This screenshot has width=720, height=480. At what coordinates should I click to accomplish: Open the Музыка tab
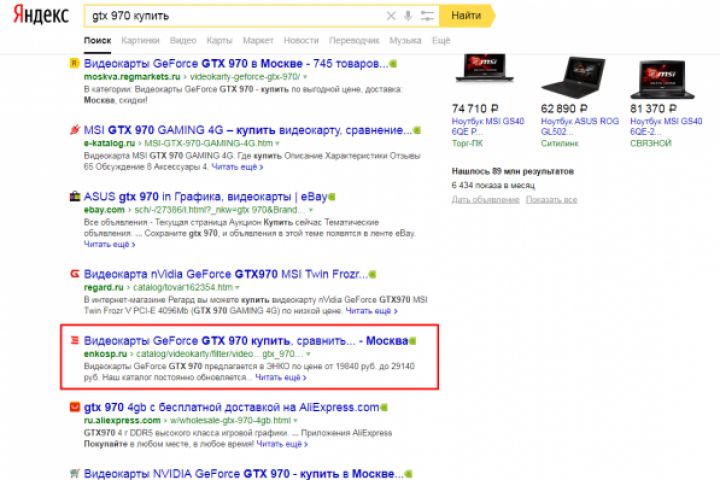pos(405,40)
